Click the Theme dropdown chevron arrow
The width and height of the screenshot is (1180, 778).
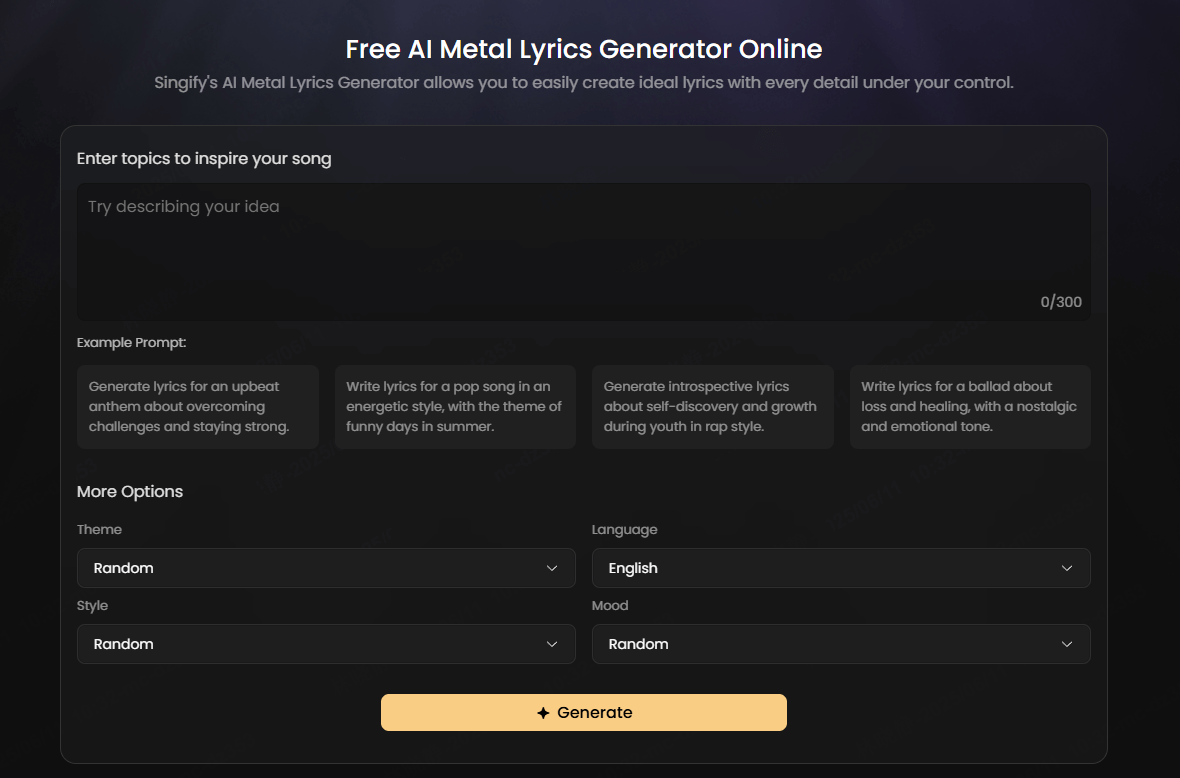552,567
